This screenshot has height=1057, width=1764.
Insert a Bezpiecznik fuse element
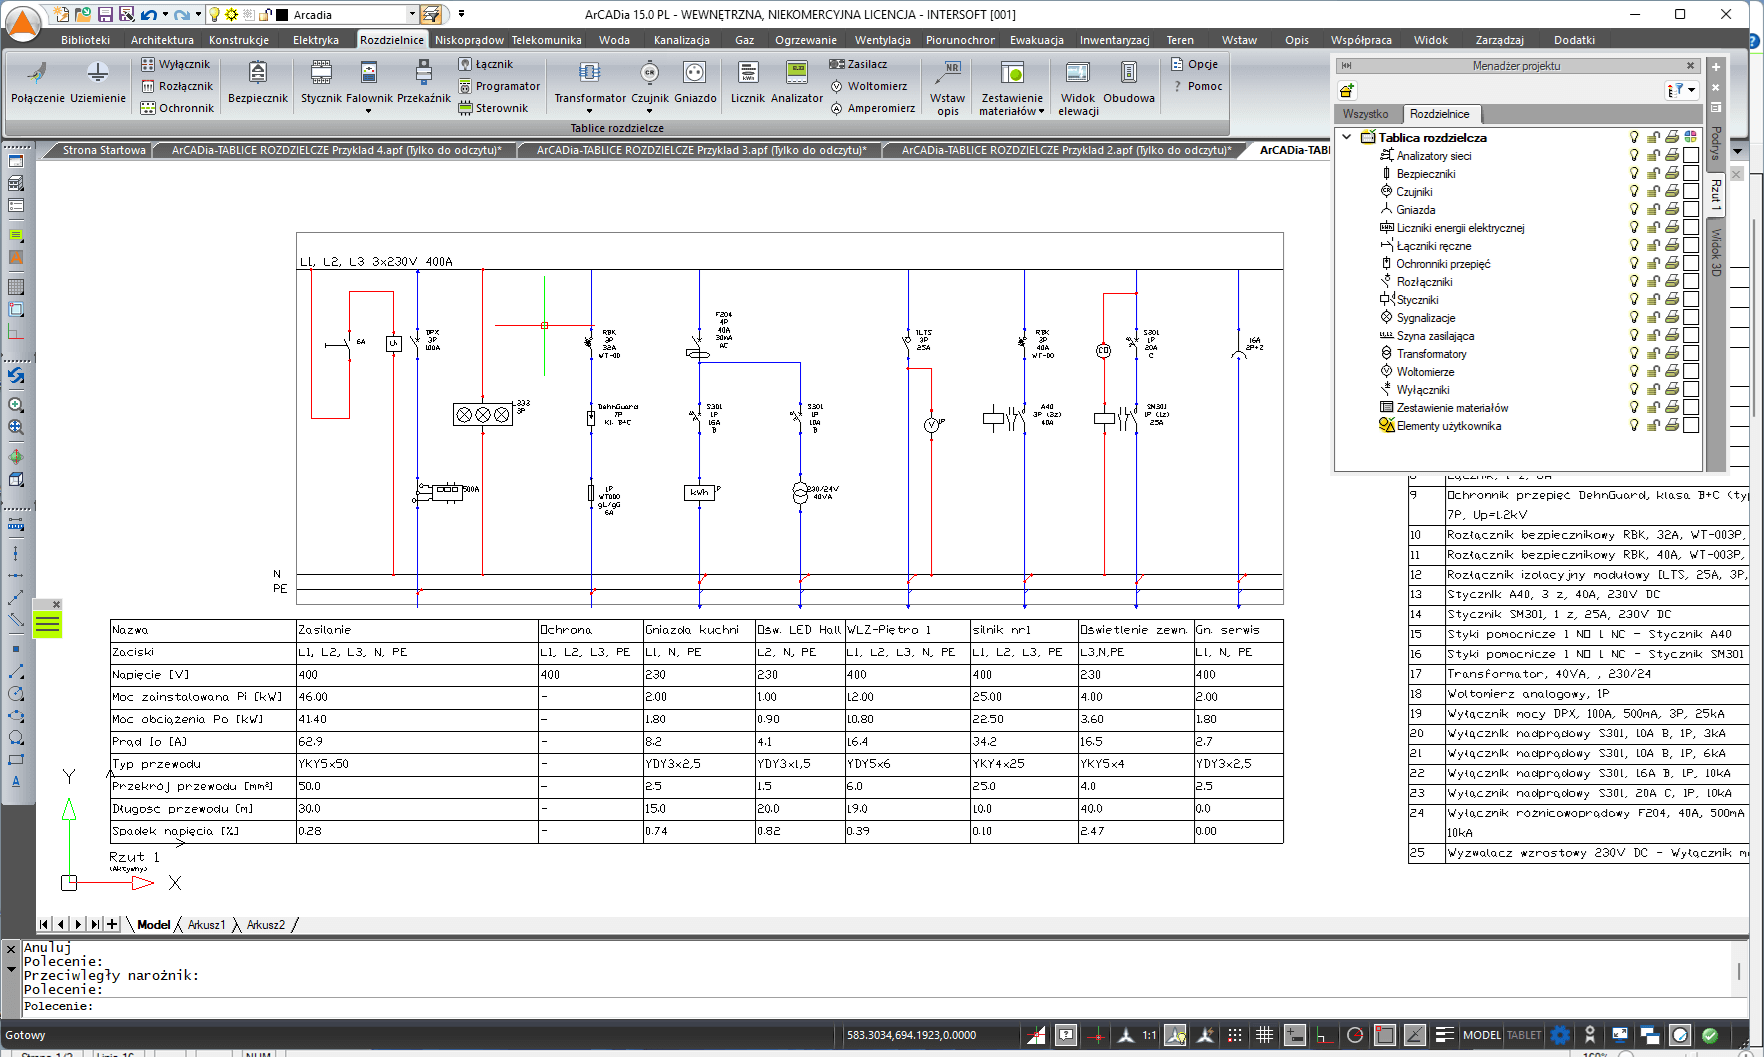pos(258,83)
